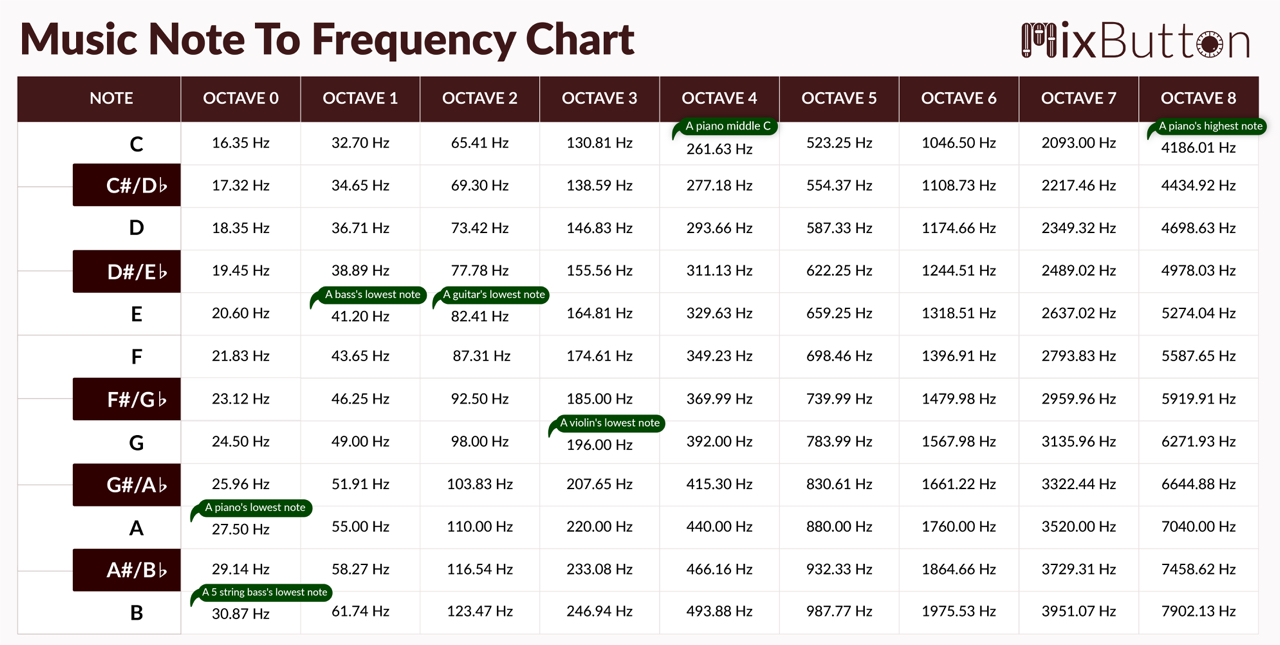This screenshot has height=645, width=1280.
Task: Click the 1046.50 Hz cell
Action: coord(959,143)
